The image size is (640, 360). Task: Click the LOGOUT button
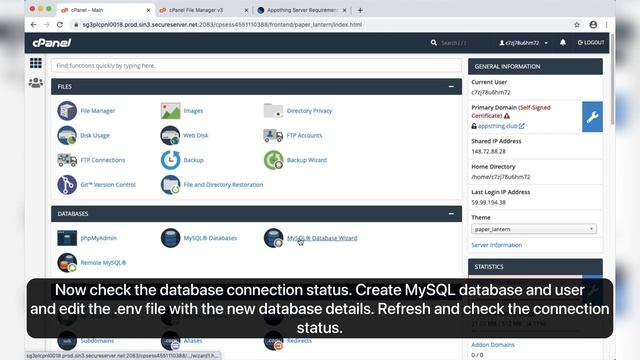pyautogui.click(x=591, y=42)
